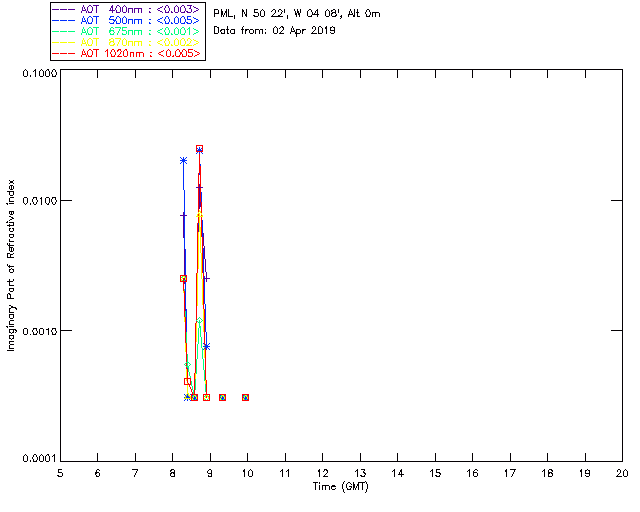The width and height of the screenshot is (640, 512).
Task: Click the x-axis tick label 9
Action: point(210,473)
